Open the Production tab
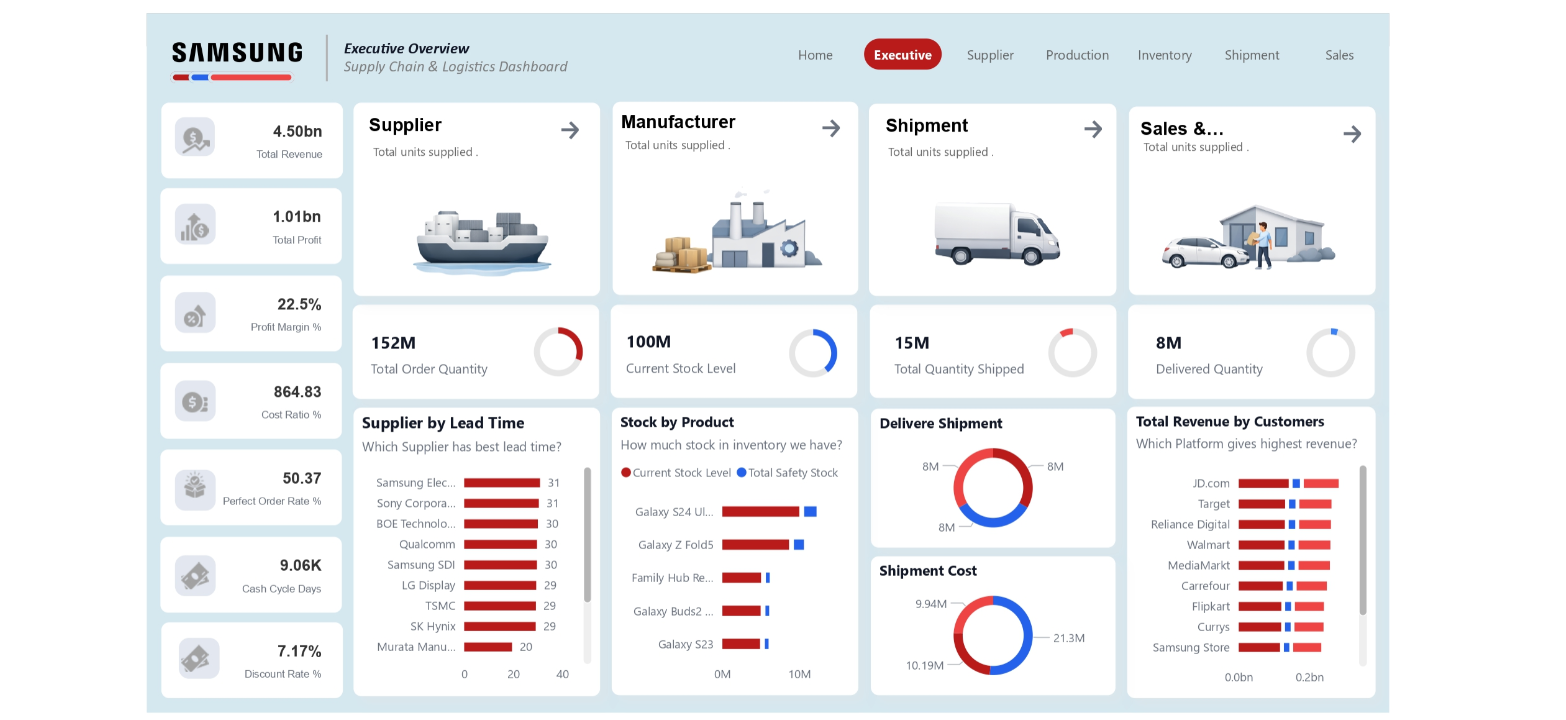Viewport: 1566px width, 720px height. pos(1077,55)
